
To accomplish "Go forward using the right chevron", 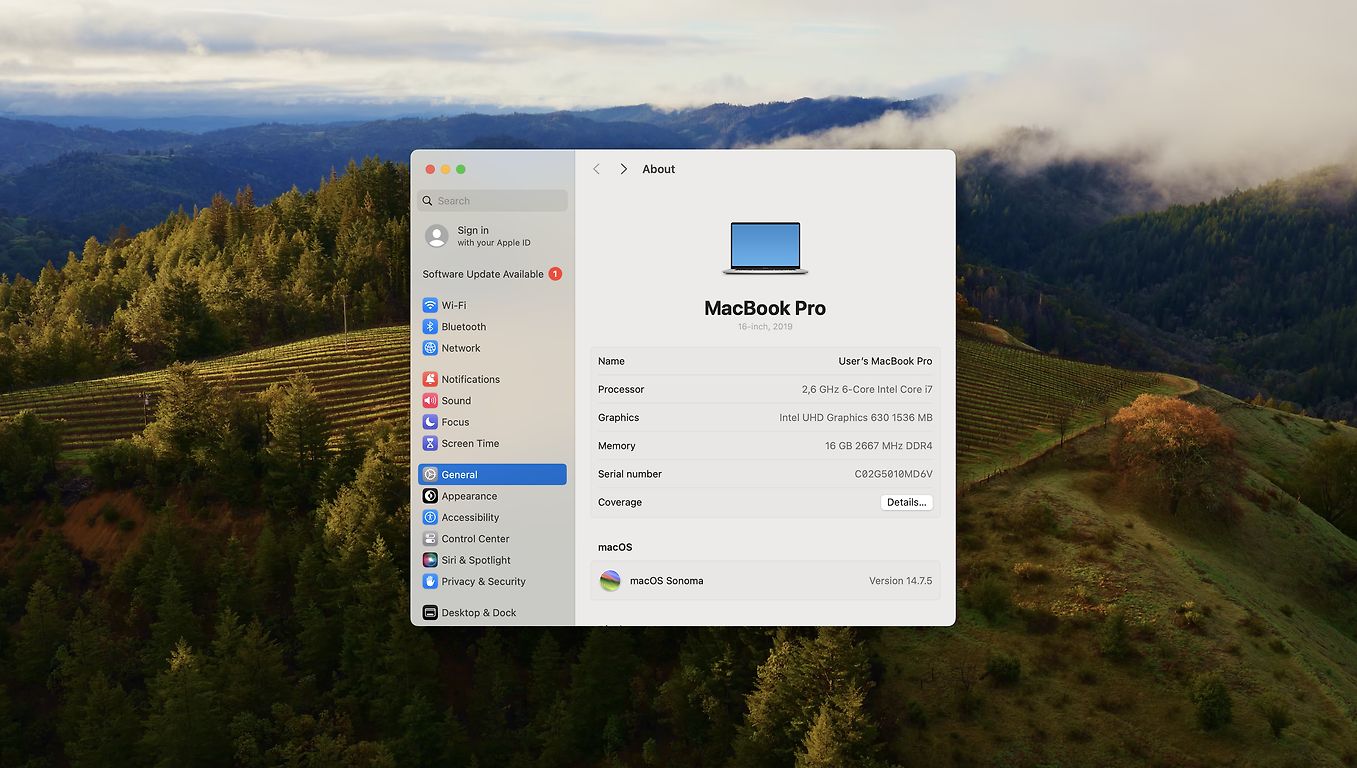I will tap(623, 169).
